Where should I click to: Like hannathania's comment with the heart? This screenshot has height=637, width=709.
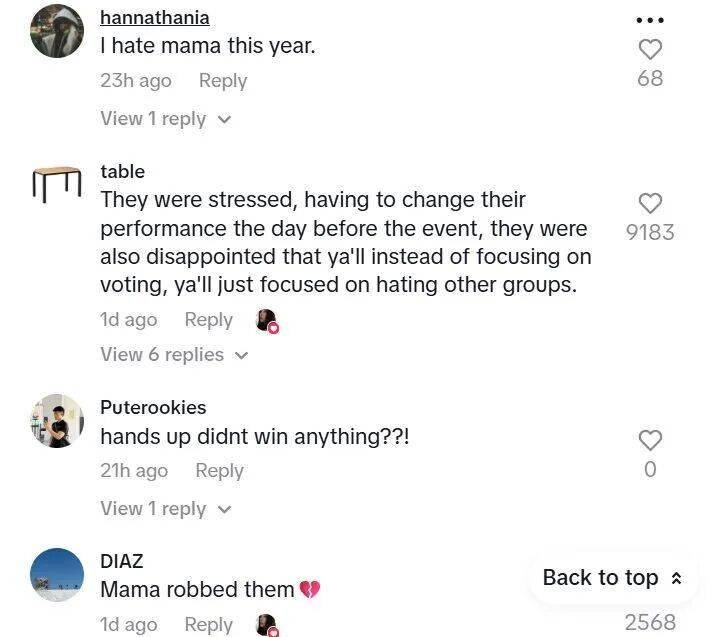click(650, 49)
